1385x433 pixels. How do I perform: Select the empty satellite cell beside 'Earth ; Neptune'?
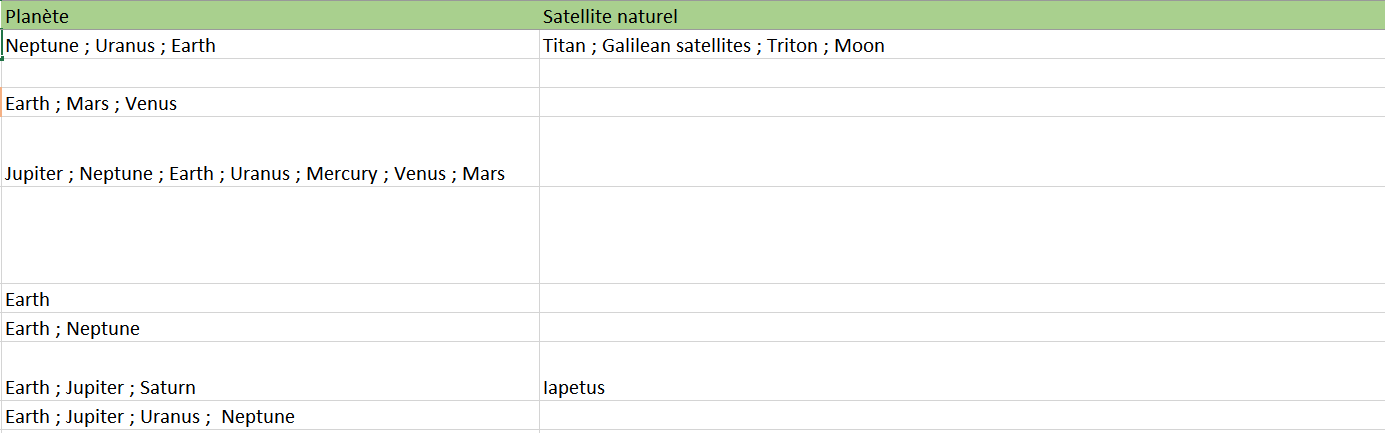pos(960,328)
